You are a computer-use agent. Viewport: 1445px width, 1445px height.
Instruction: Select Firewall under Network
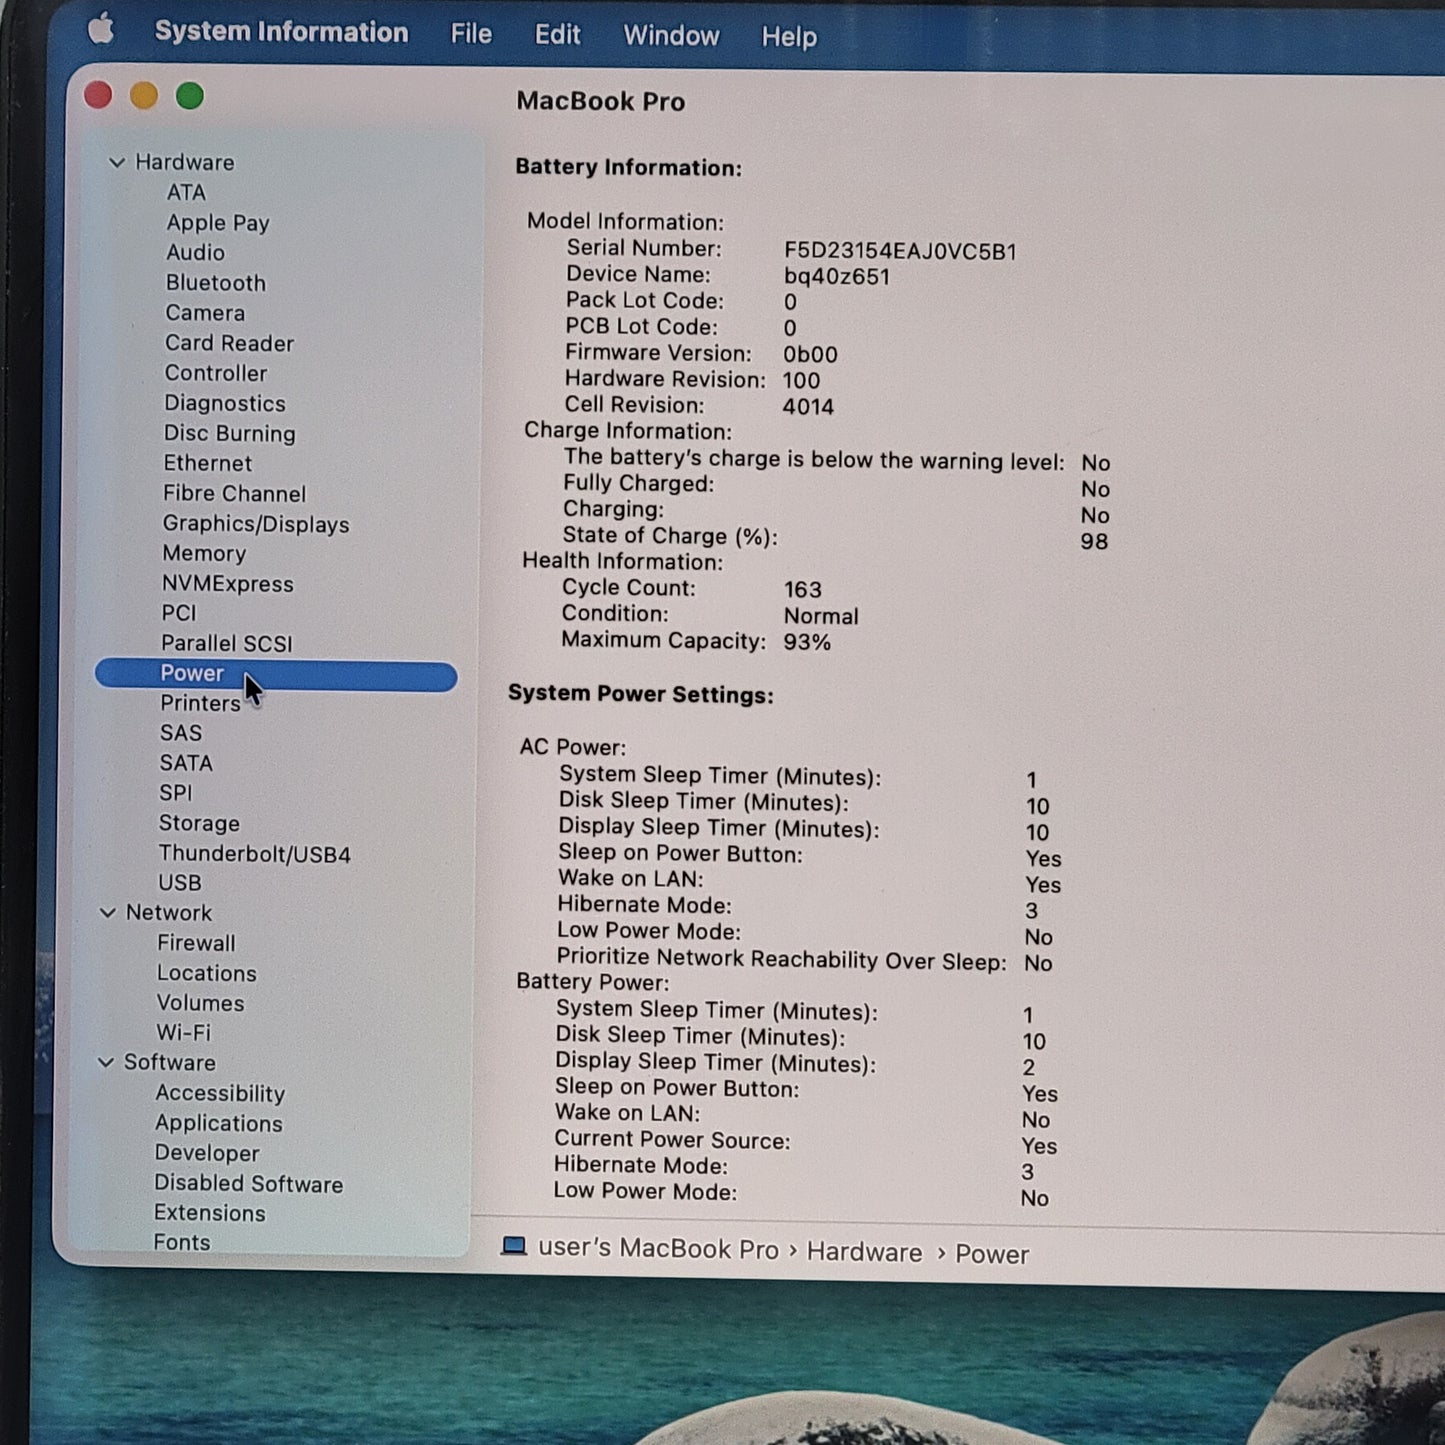[x=196, y=943]
